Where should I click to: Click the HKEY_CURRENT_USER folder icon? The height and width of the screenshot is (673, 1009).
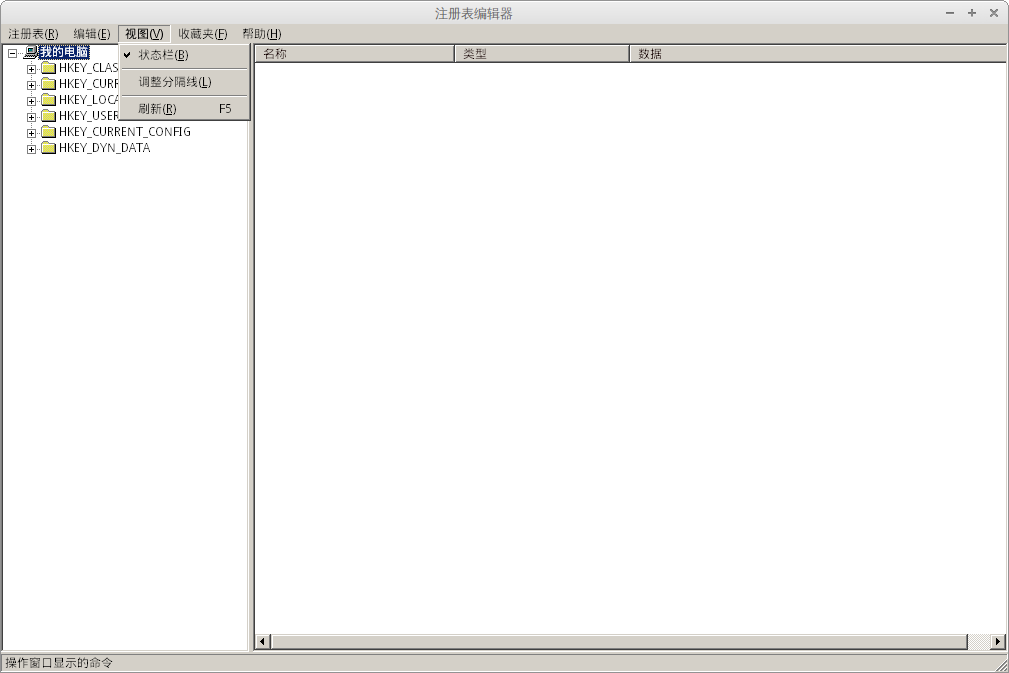click(48, 84)
